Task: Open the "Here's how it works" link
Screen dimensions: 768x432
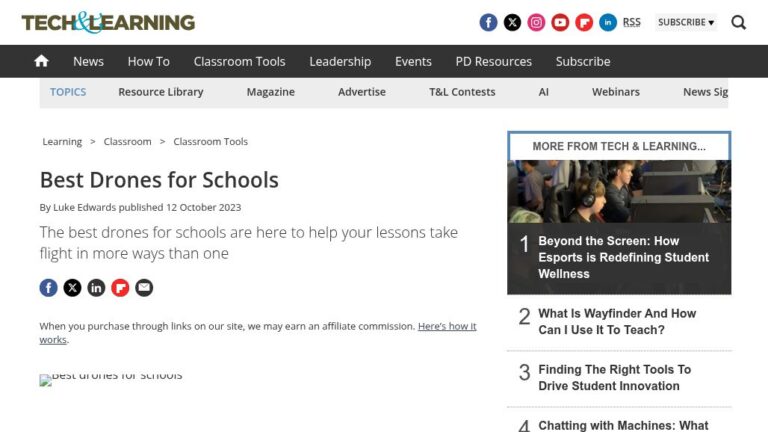Action: (447, 326)
